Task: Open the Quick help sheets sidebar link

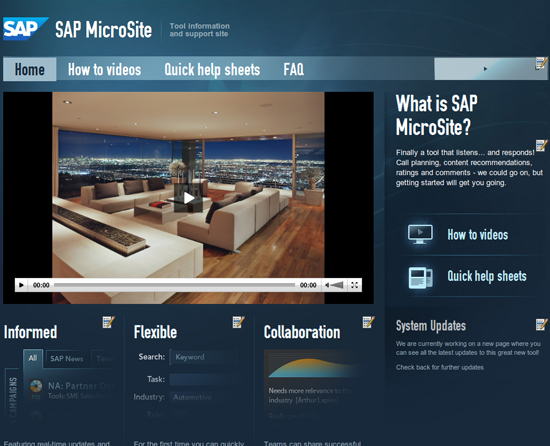Action: (487, 276)
